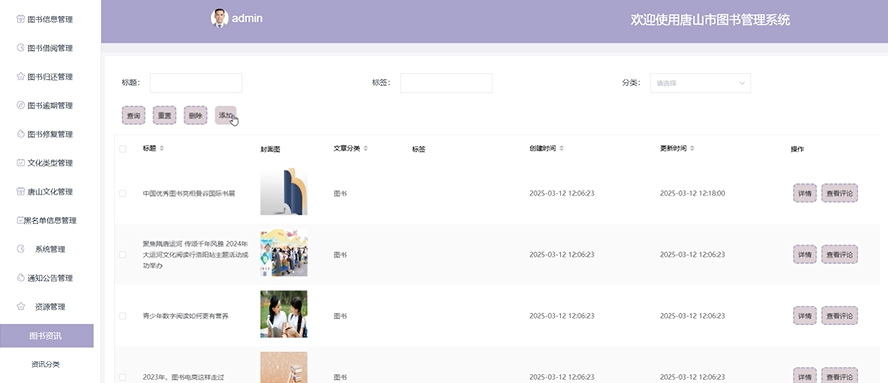The image size is (888, 383).
Task: Click the 图书信息管理 sidebar icon
Action: [20, 19]
